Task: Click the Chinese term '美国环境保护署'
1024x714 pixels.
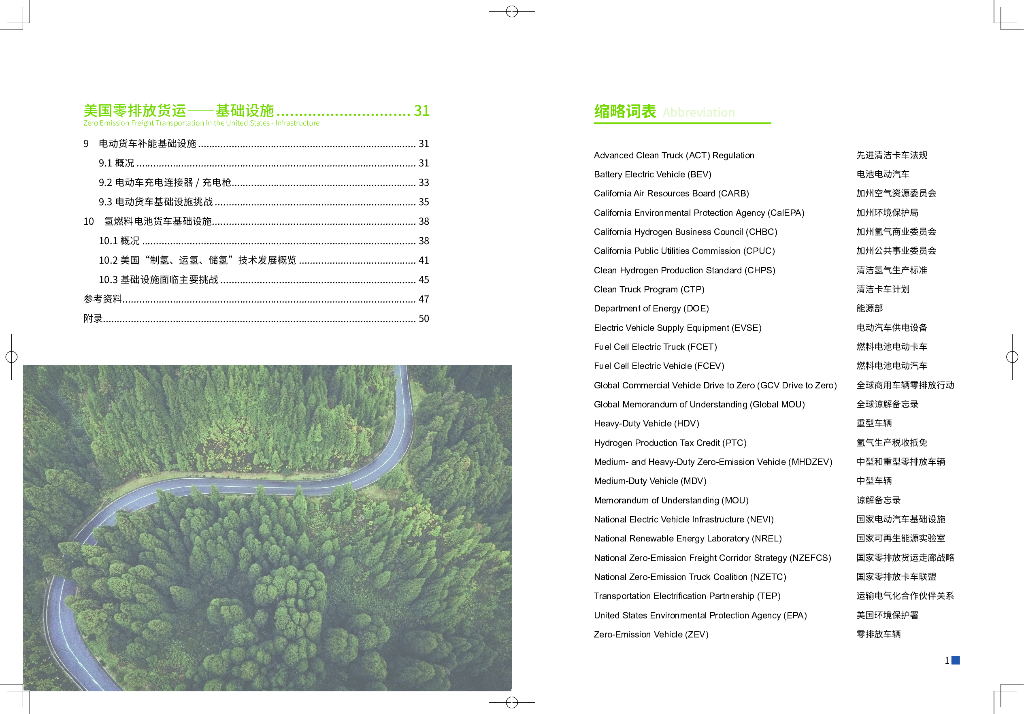Action: pyautogui.click(x=888, y=615)
